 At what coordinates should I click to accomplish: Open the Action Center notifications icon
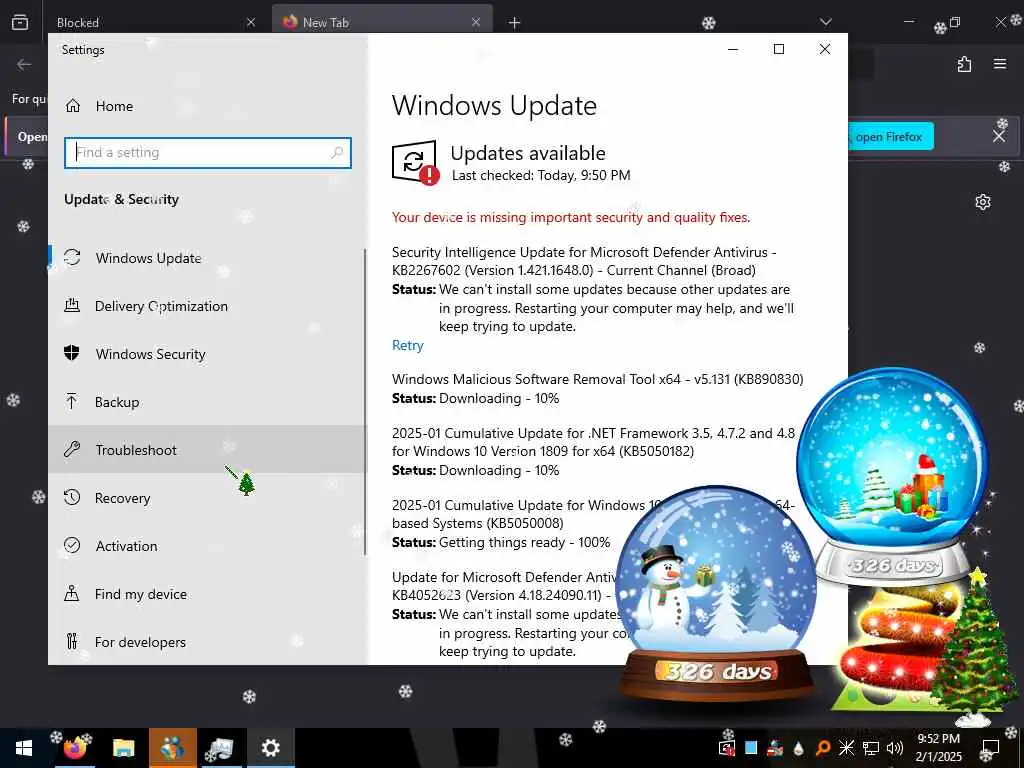[991, 748]
